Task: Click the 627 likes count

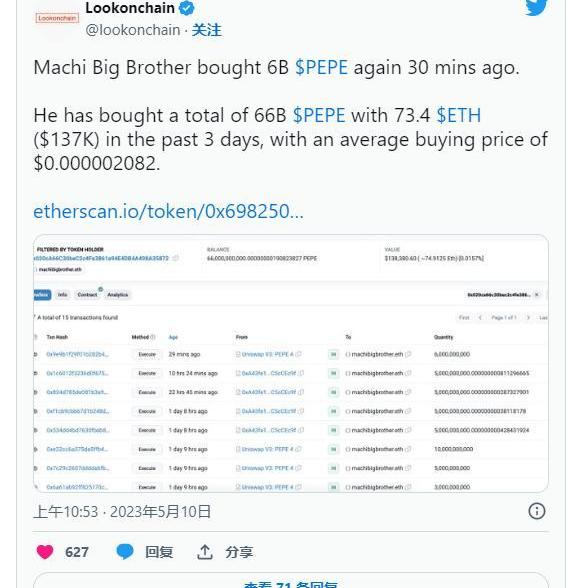Action: [x=77, y=552]
